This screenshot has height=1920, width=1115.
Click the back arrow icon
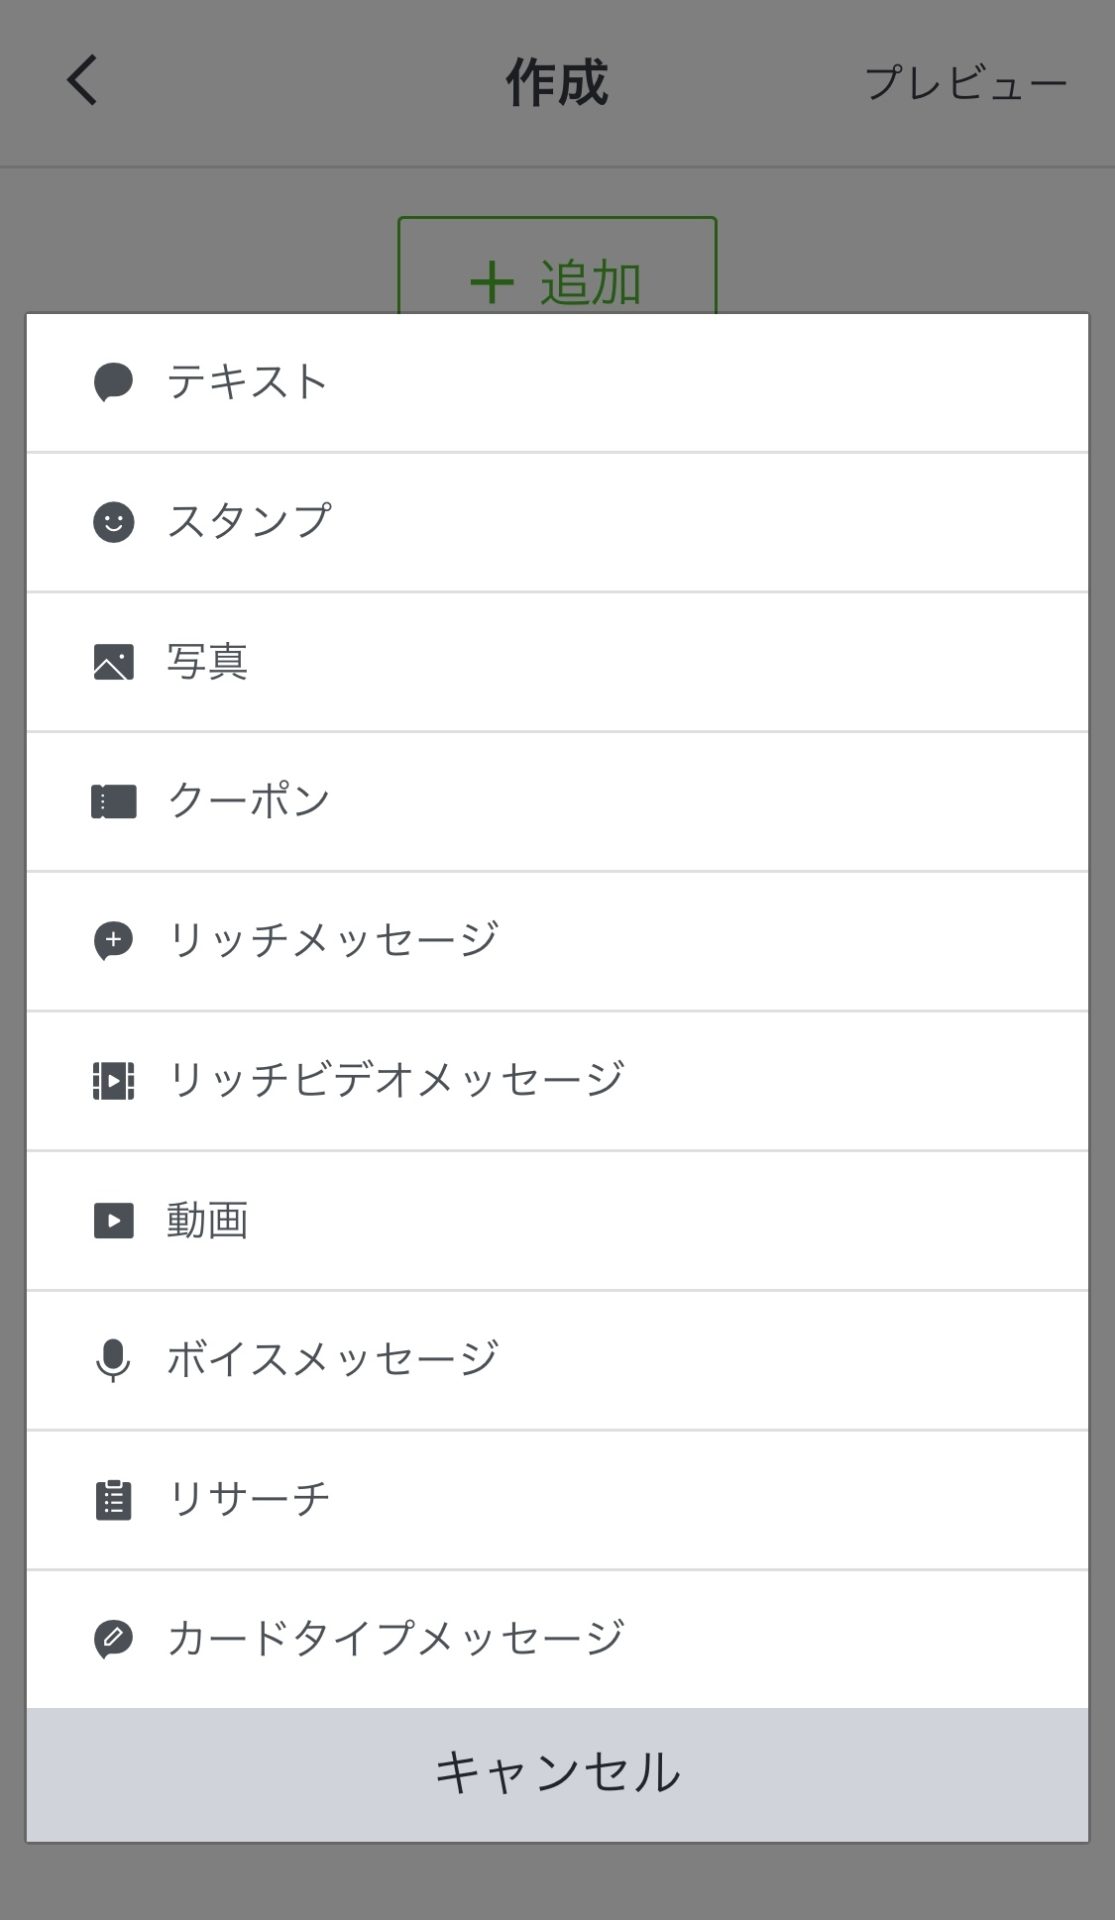pos(82,81)
